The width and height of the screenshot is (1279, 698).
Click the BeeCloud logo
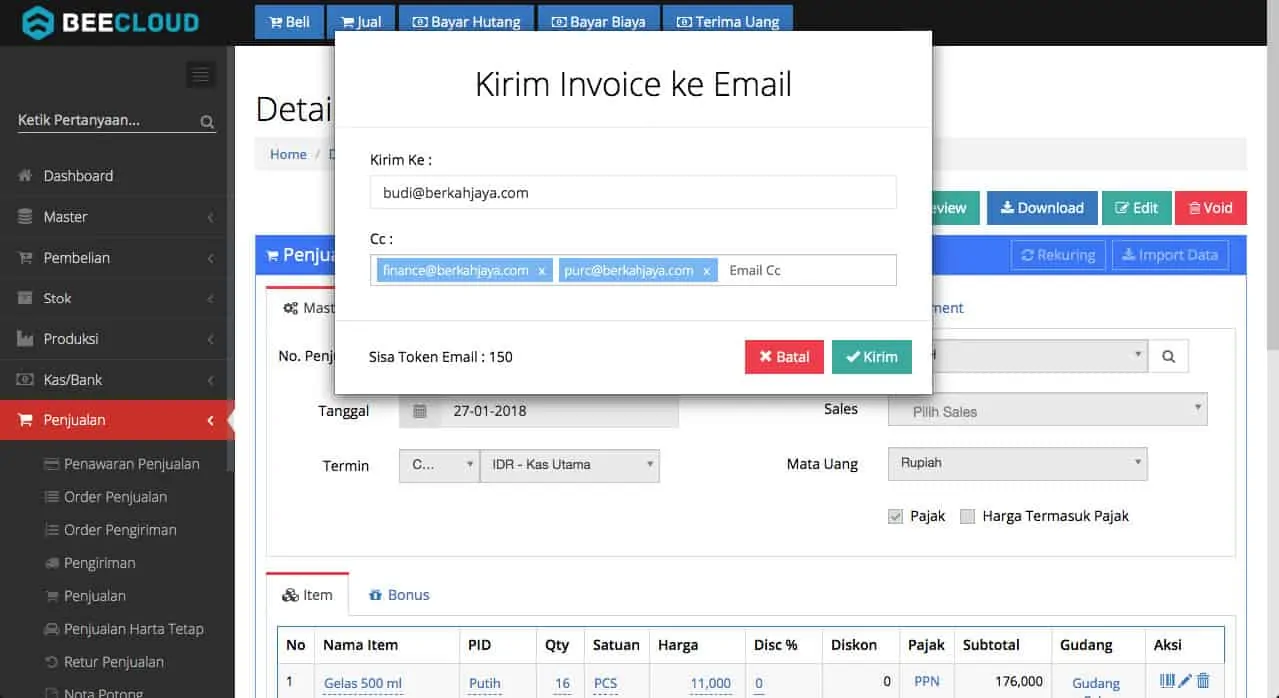coord(110,22)
